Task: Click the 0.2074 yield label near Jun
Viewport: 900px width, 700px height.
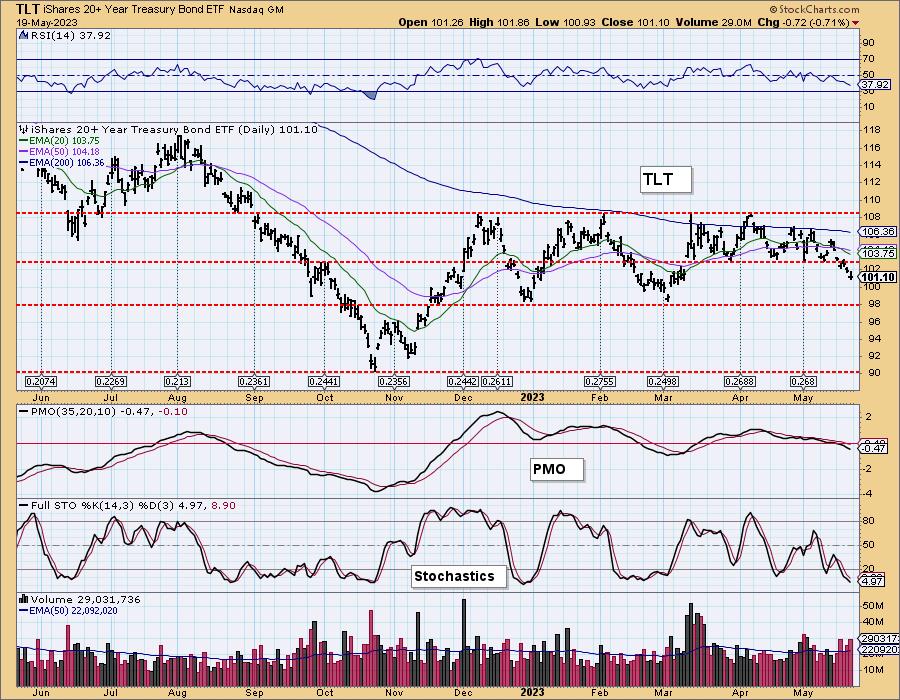Action: 41,382
